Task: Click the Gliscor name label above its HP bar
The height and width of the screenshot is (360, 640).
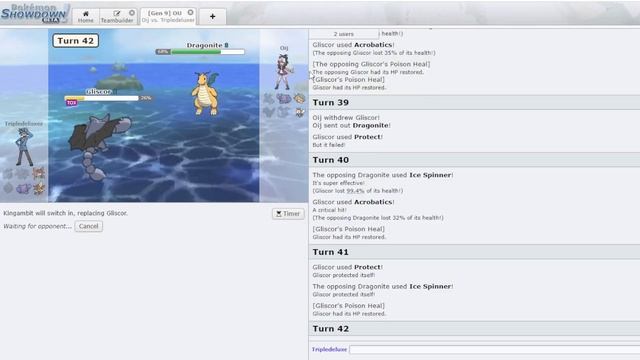Action: coord(98,92)
